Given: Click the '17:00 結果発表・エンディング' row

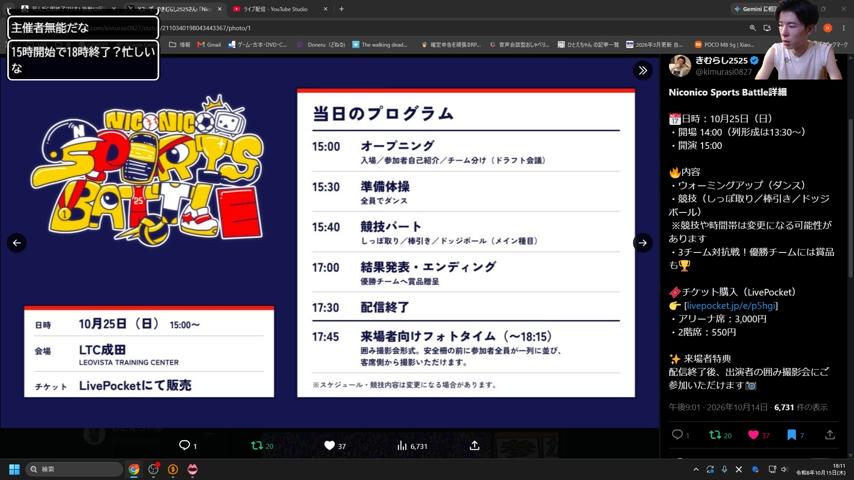Looking at the screenshot, I should tap(466, 273).
